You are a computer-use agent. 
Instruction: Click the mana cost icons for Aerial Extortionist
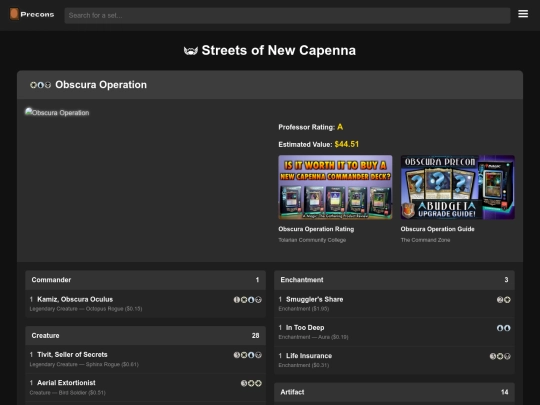tap(251, 383)
